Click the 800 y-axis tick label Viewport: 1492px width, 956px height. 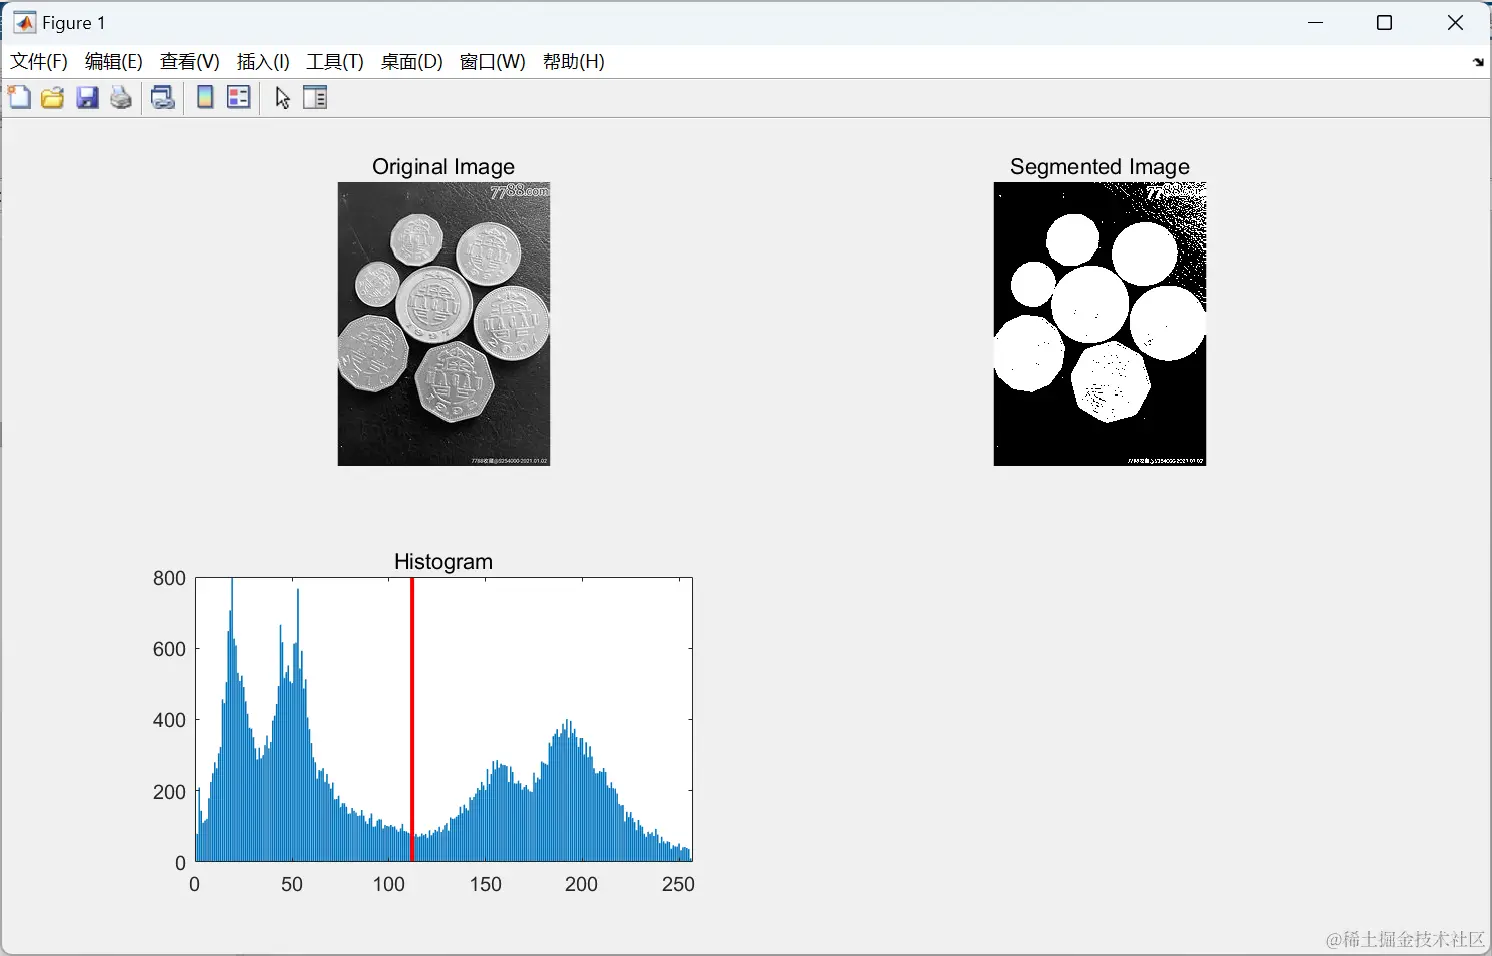click(169, 578)
